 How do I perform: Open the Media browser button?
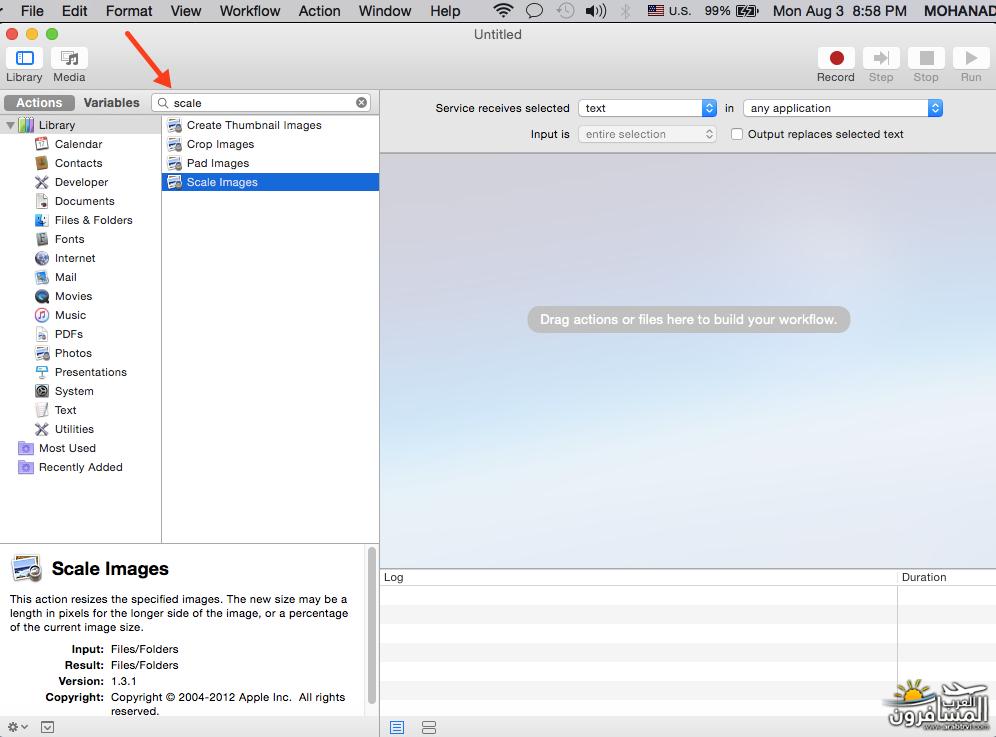pos(69,58)
